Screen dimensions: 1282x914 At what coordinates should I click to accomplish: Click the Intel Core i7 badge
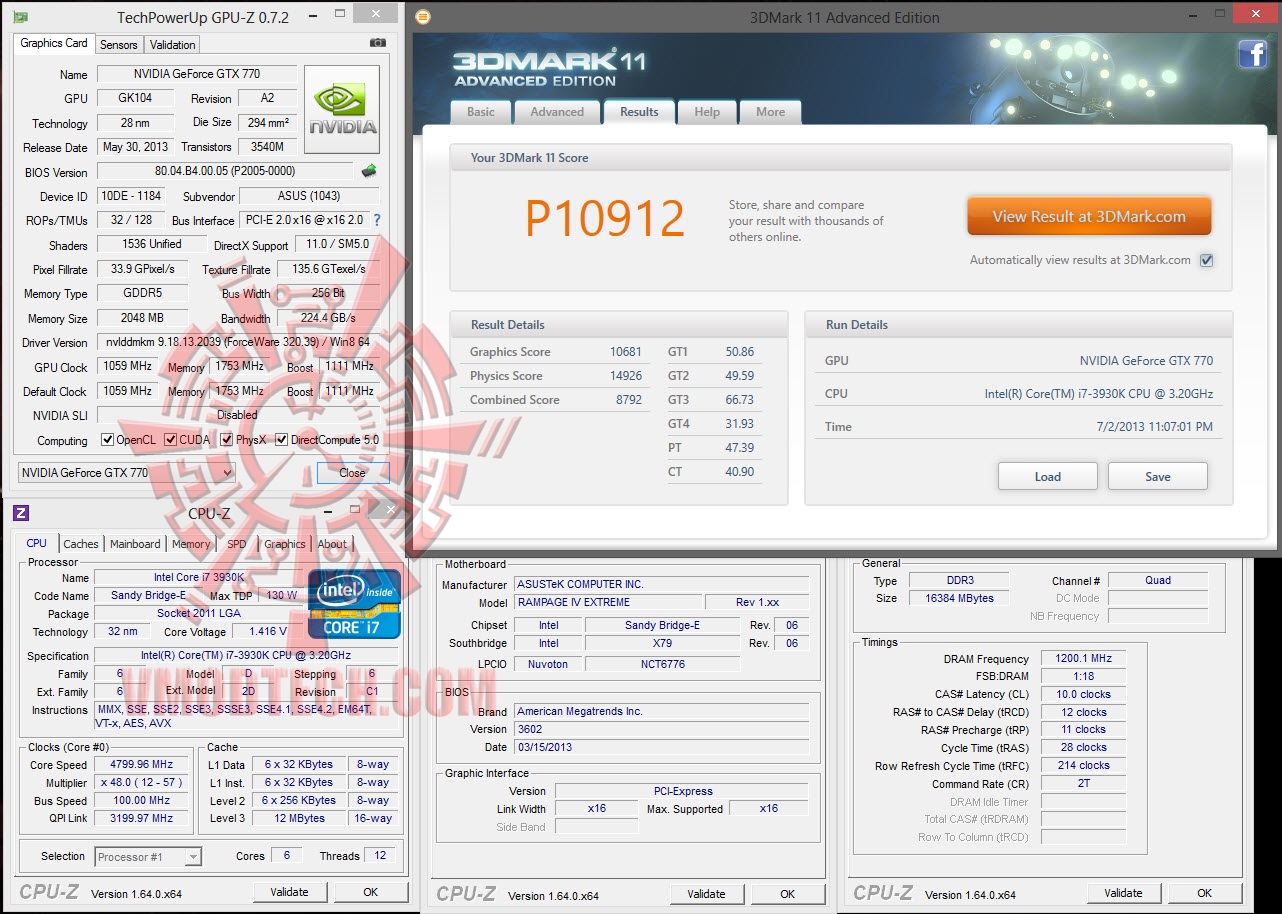pyautogui.click(x=354, y=604)
